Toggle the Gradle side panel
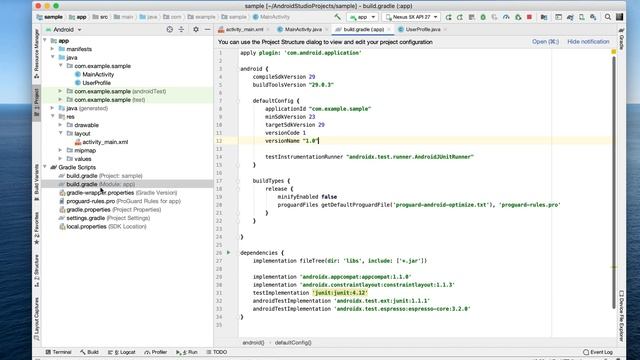The height and width of the screenshot is (360, 640). coord(621,39)
